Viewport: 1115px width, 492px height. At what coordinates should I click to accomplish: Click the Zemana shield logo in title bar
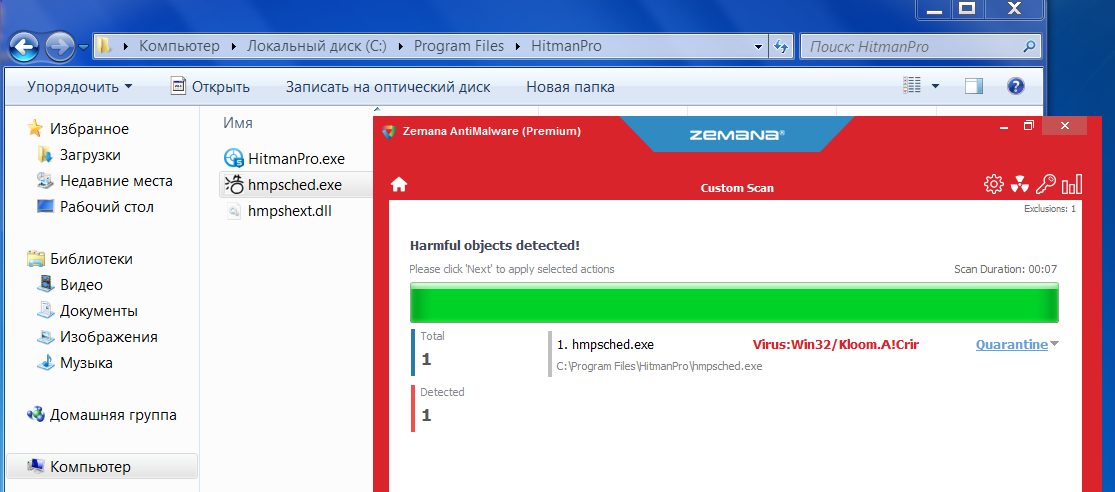[388, 131]
